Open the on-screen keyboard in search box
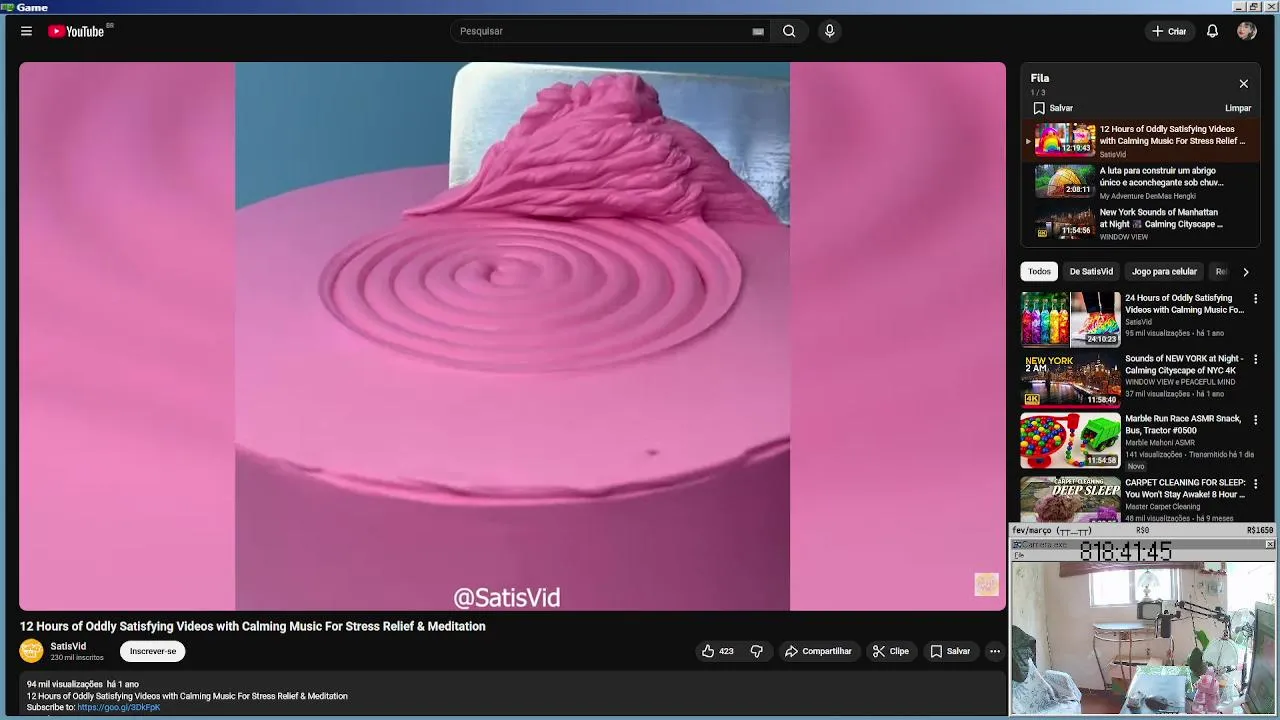 [758, 31]
